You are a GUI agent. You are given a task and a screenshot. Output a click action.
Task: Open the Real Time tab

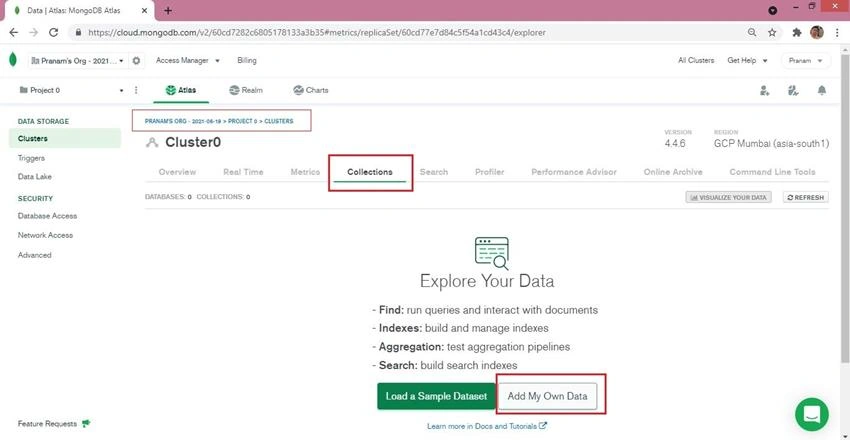pyautogui.click(x=243, y=172)
